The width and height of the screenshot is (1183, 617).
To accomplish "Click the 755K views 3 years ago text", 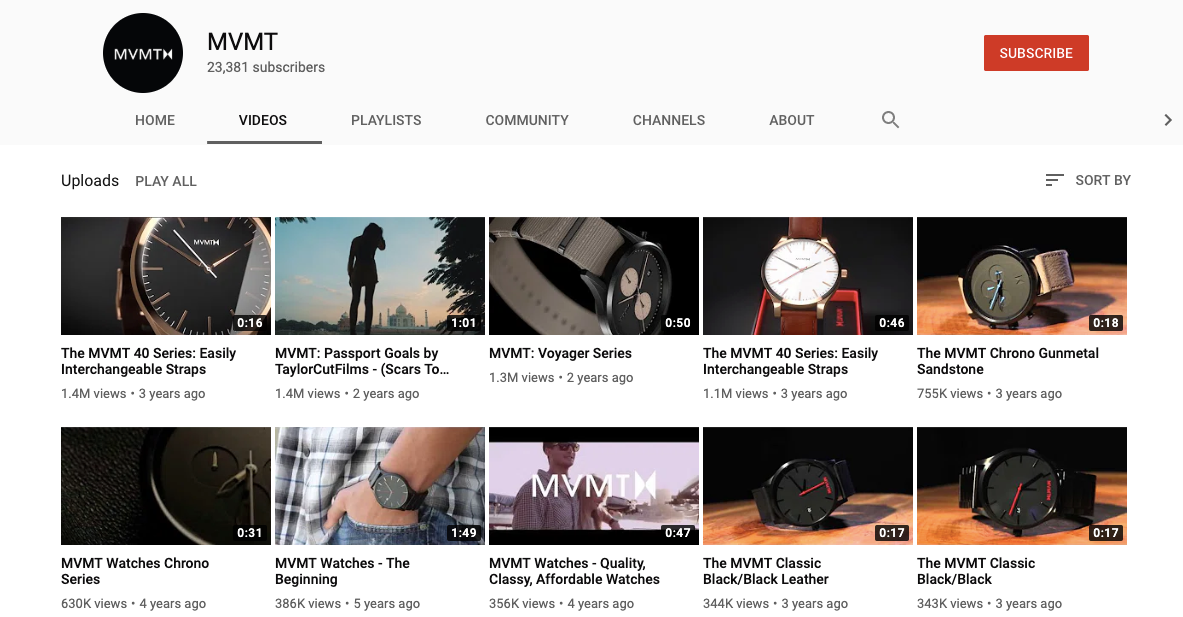I will (x=990, y=394).
